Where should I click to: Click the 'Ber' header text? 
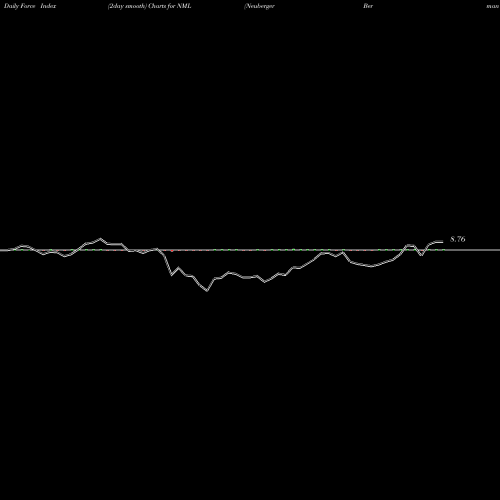(x=368, y=6)
